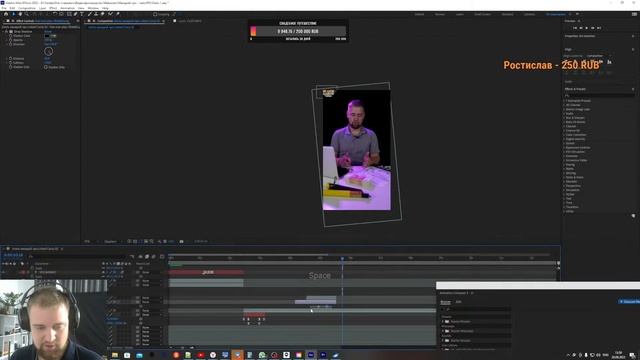Expand the Color Correction effects category

565,135
